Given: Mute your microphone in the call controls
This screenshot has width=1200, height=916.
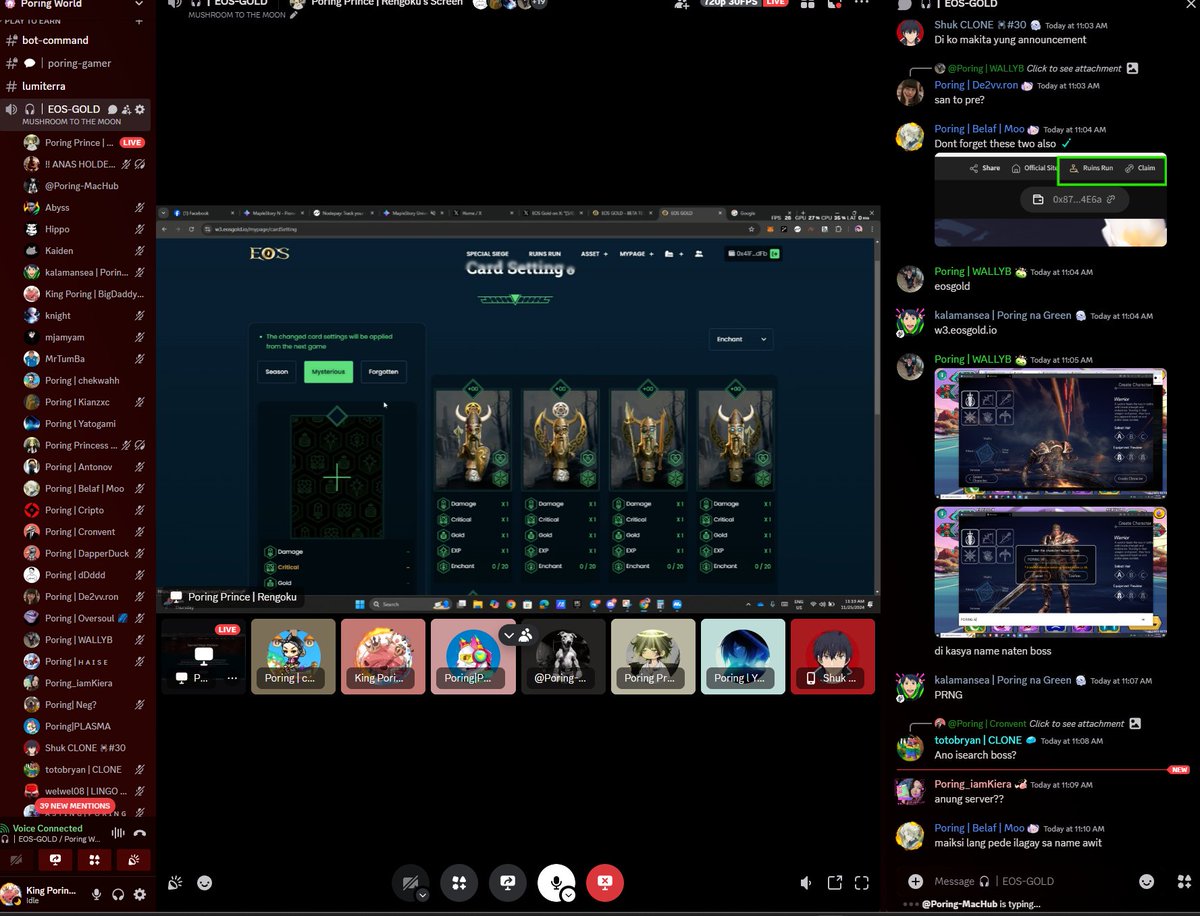Looking at the screenshot, I should tap(557, 883).
